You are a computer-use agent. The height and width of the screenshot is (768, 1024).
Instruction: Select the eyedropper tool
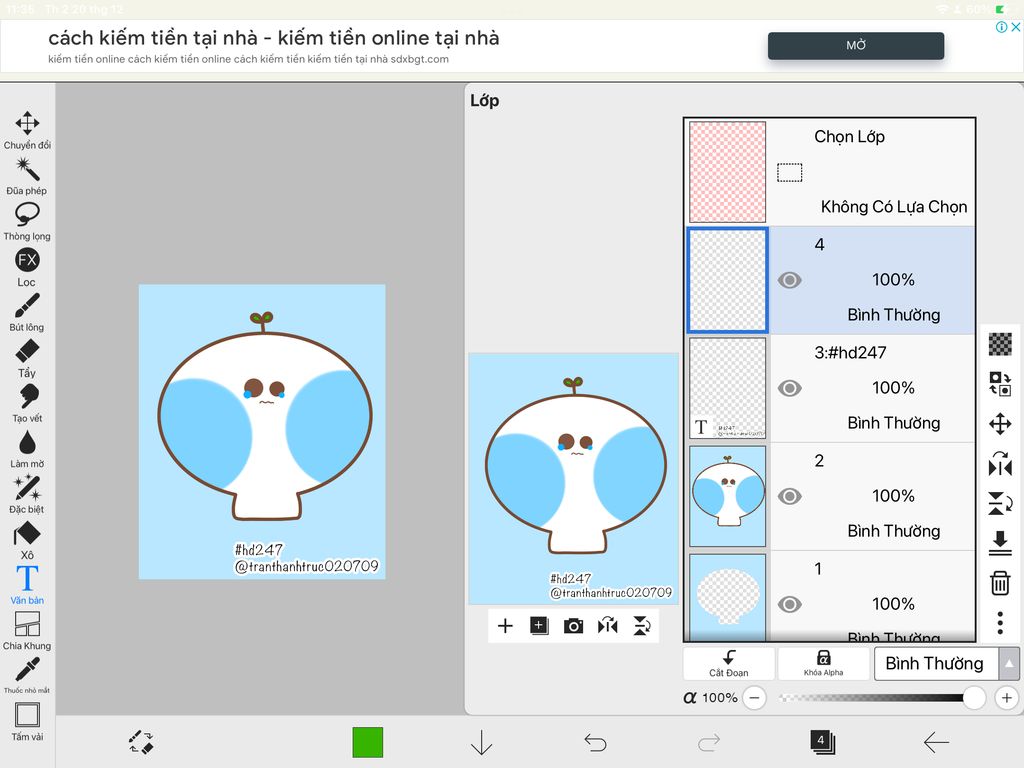pyautogui.click(x=27, y=675)
